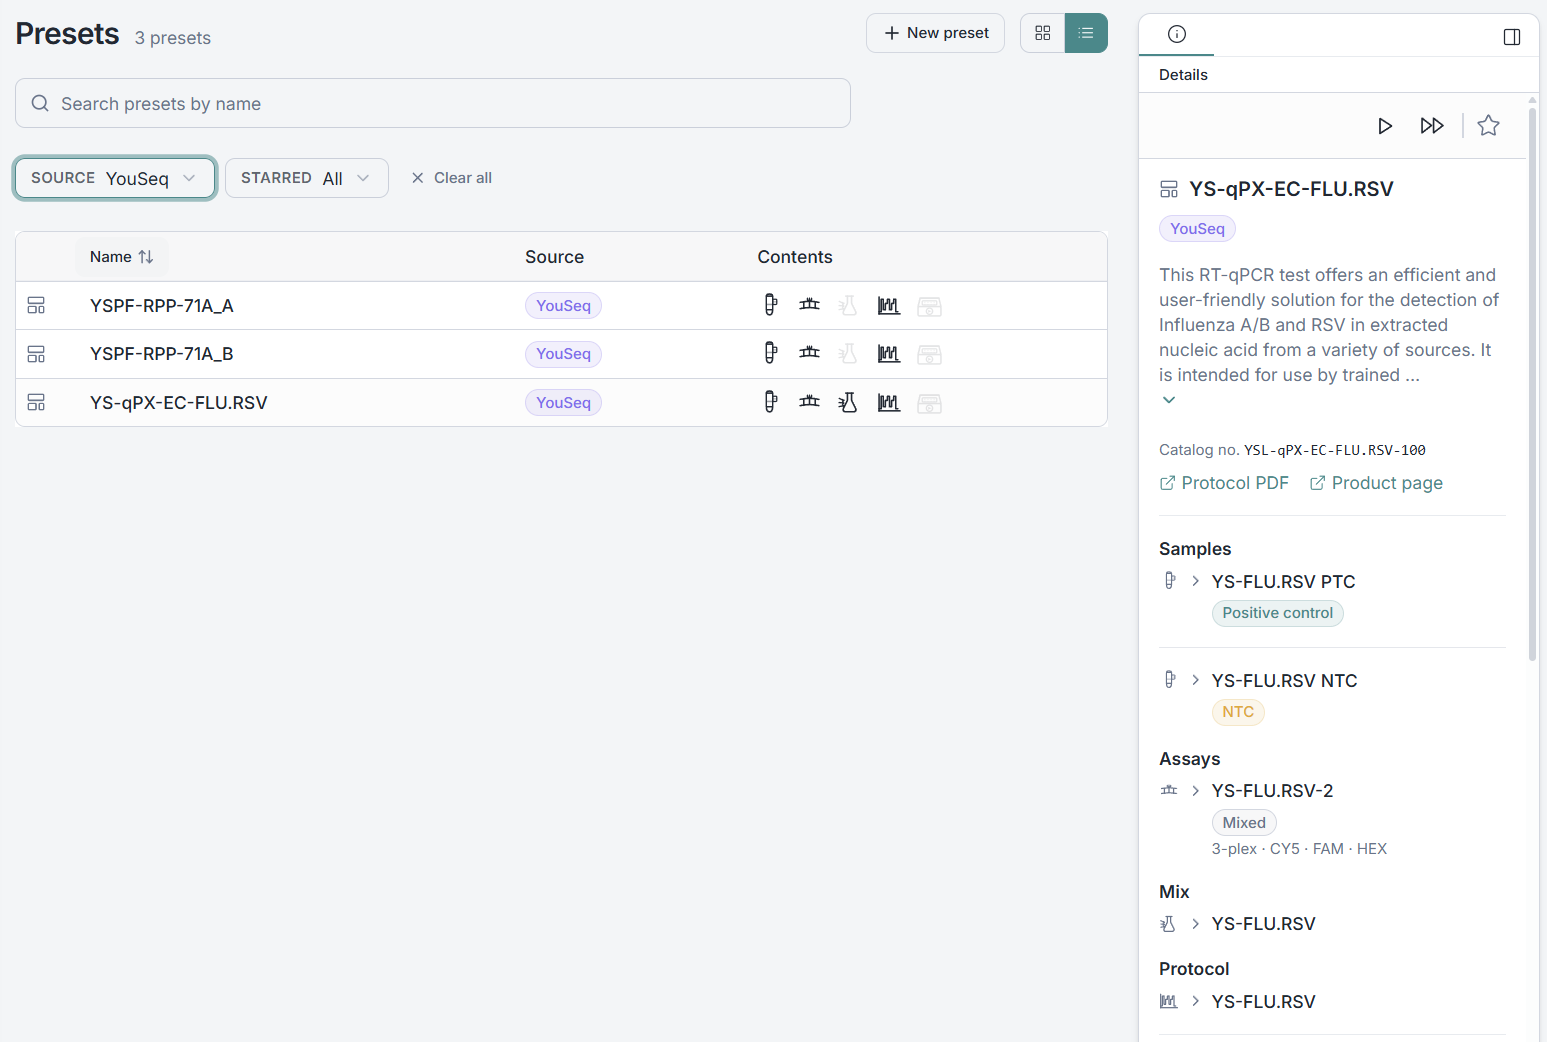
Task: Star the YS-qPX-EC-FLU.RSV preset
Action: coord(1488,126)
